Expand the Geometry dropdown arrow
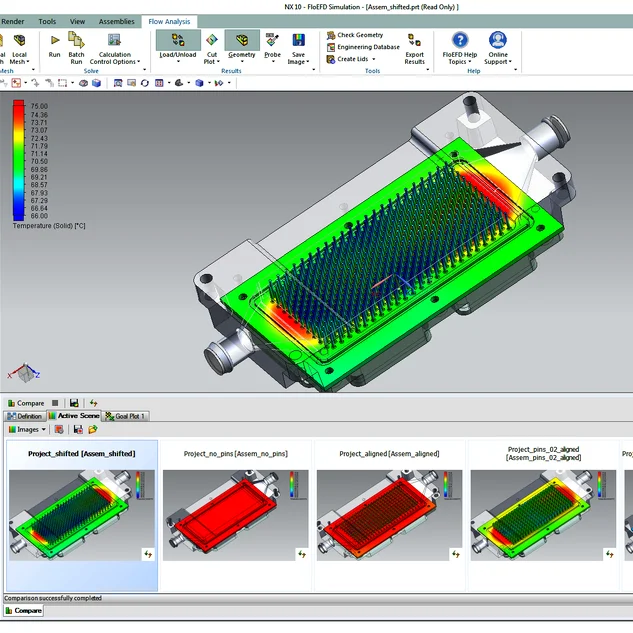The image size is (633, 633). click(242, 61)
